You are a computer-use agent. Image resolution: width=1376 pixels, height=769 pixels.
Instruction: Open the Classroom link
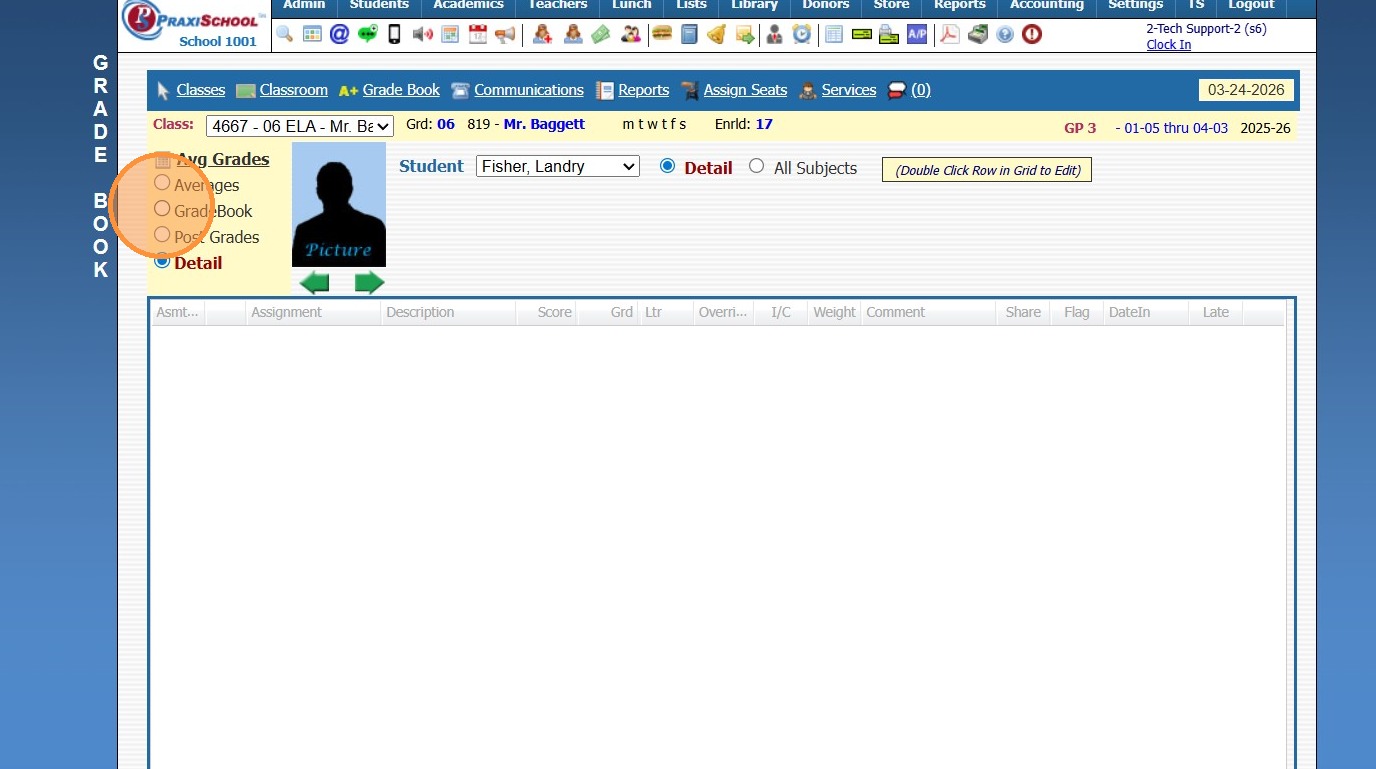[294, 90]
